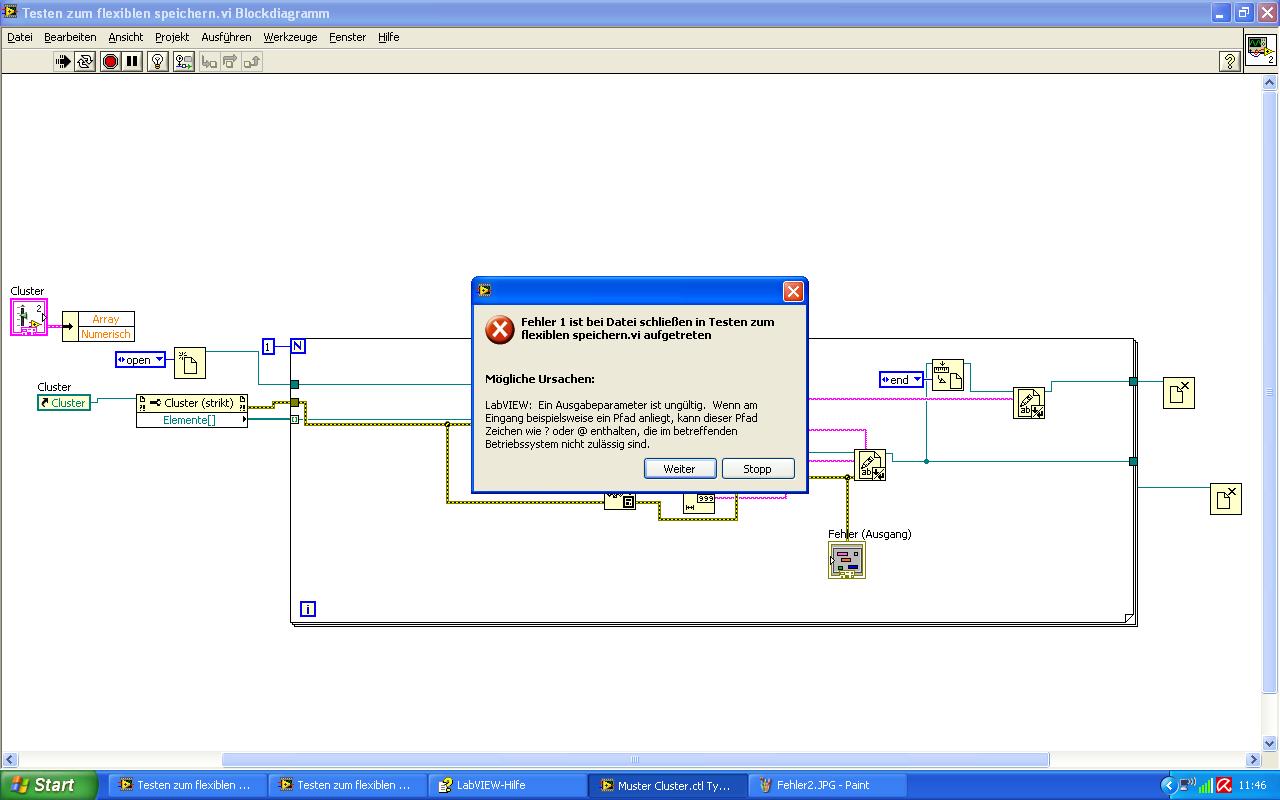Open the Ansicht menu

(x=126, y=37)
